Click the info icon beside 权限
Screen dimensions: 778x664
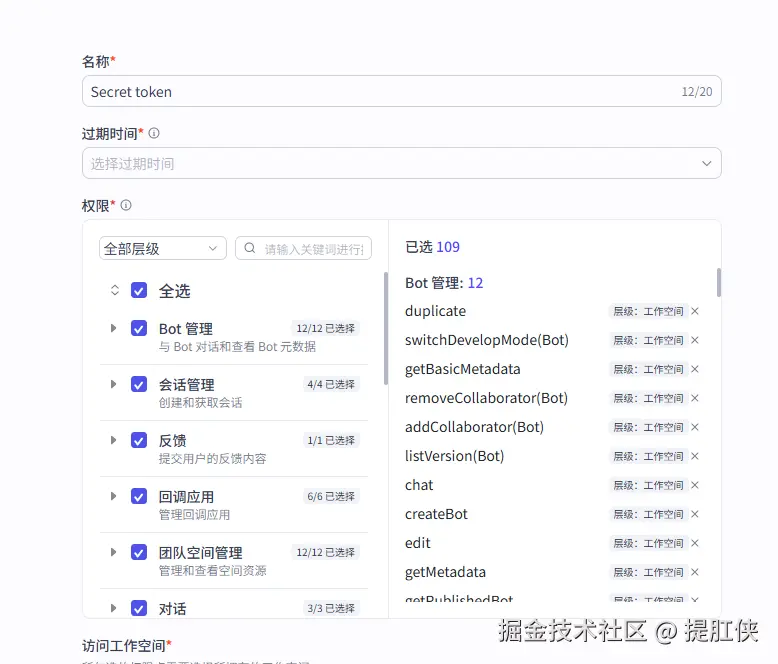click(x=126, y=205)
